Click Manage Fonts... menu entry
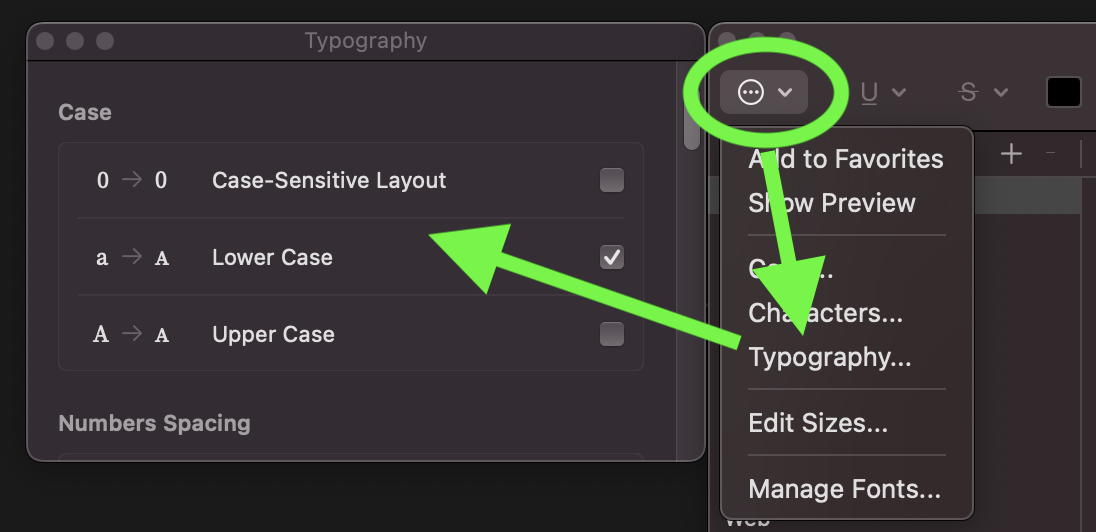This screenshot has height=532, width=1096. tap(844, 488)
